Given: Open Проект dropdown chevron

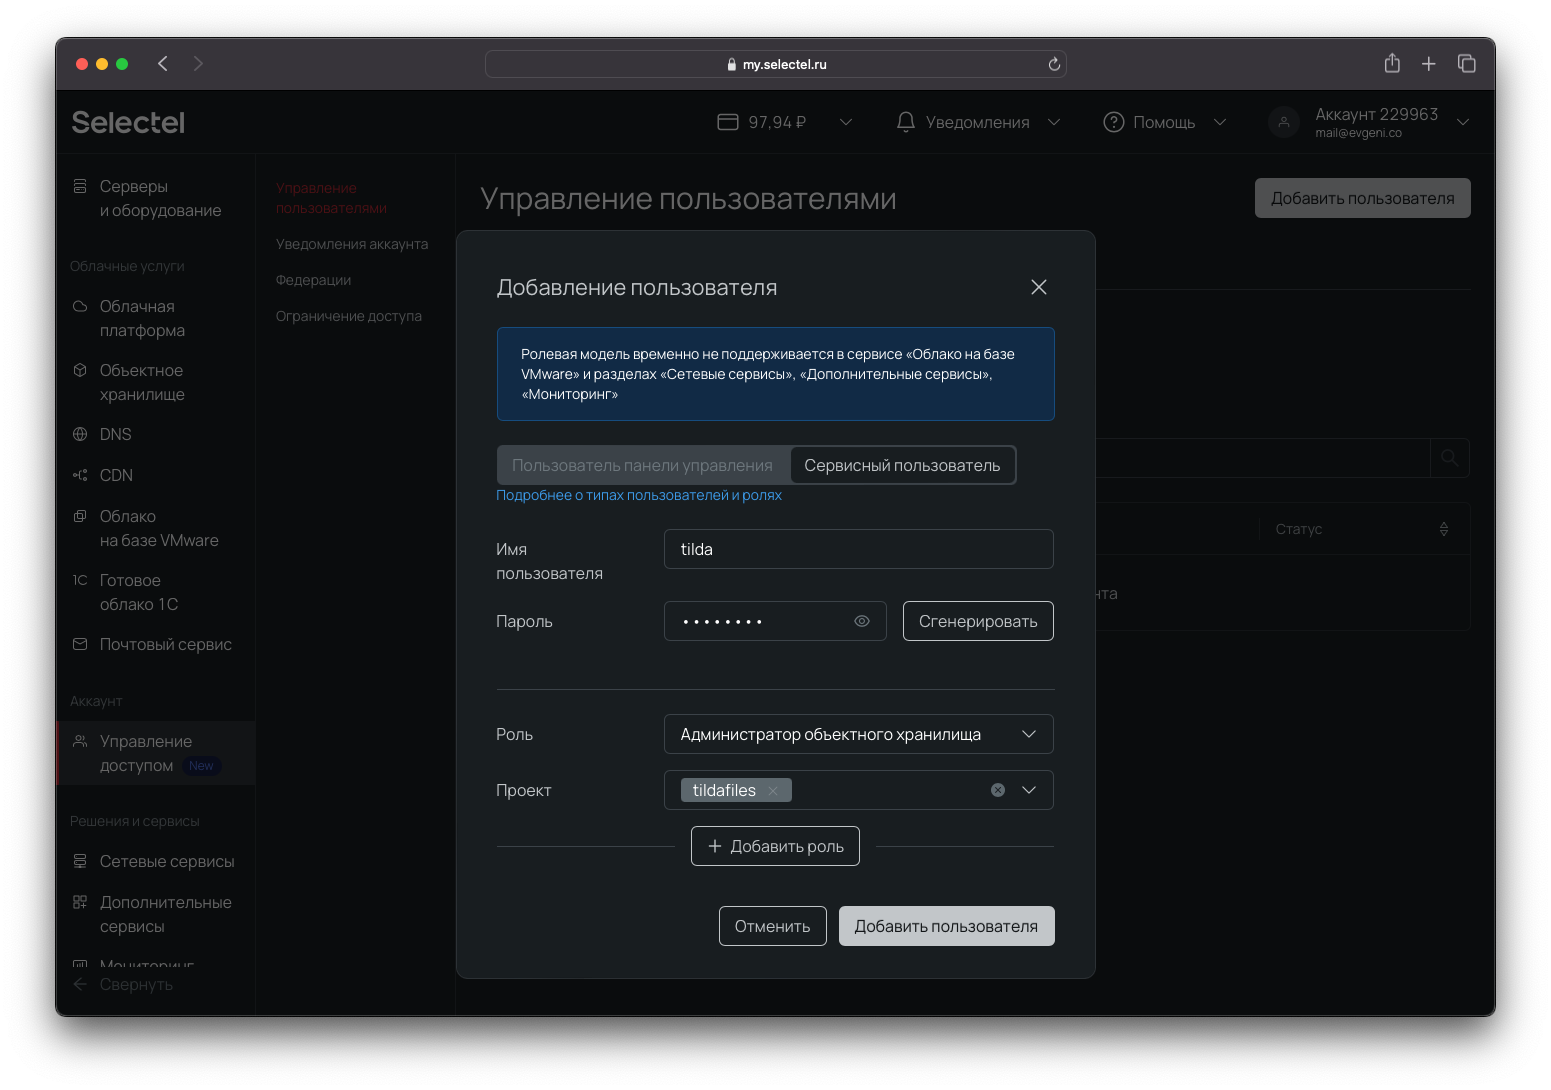Looking at the screenshot, I should point(1029,790).
